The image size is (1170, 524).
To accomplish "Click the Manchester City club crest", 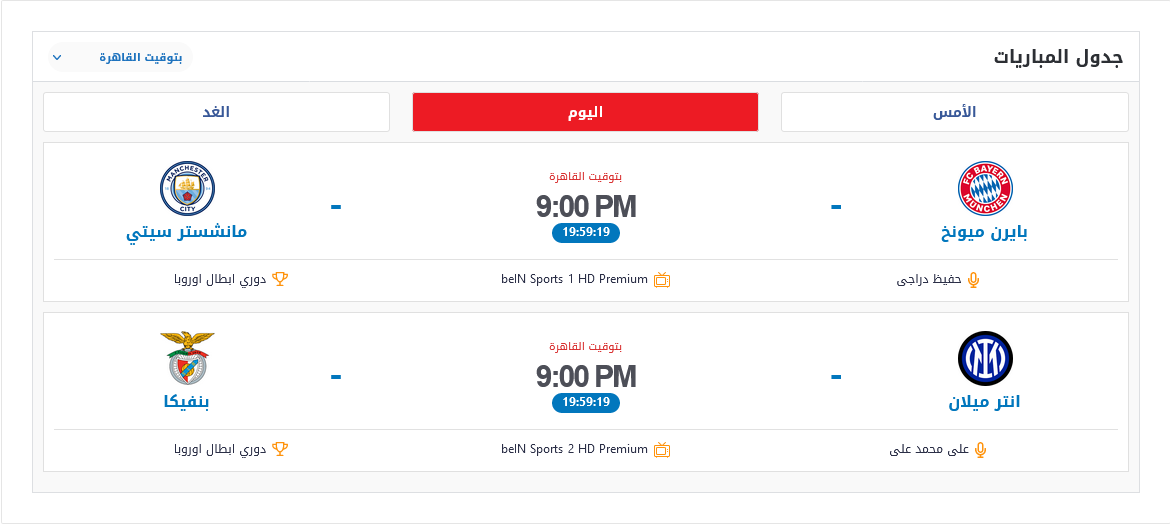I will pyautogui.click(x=187, y=188).
